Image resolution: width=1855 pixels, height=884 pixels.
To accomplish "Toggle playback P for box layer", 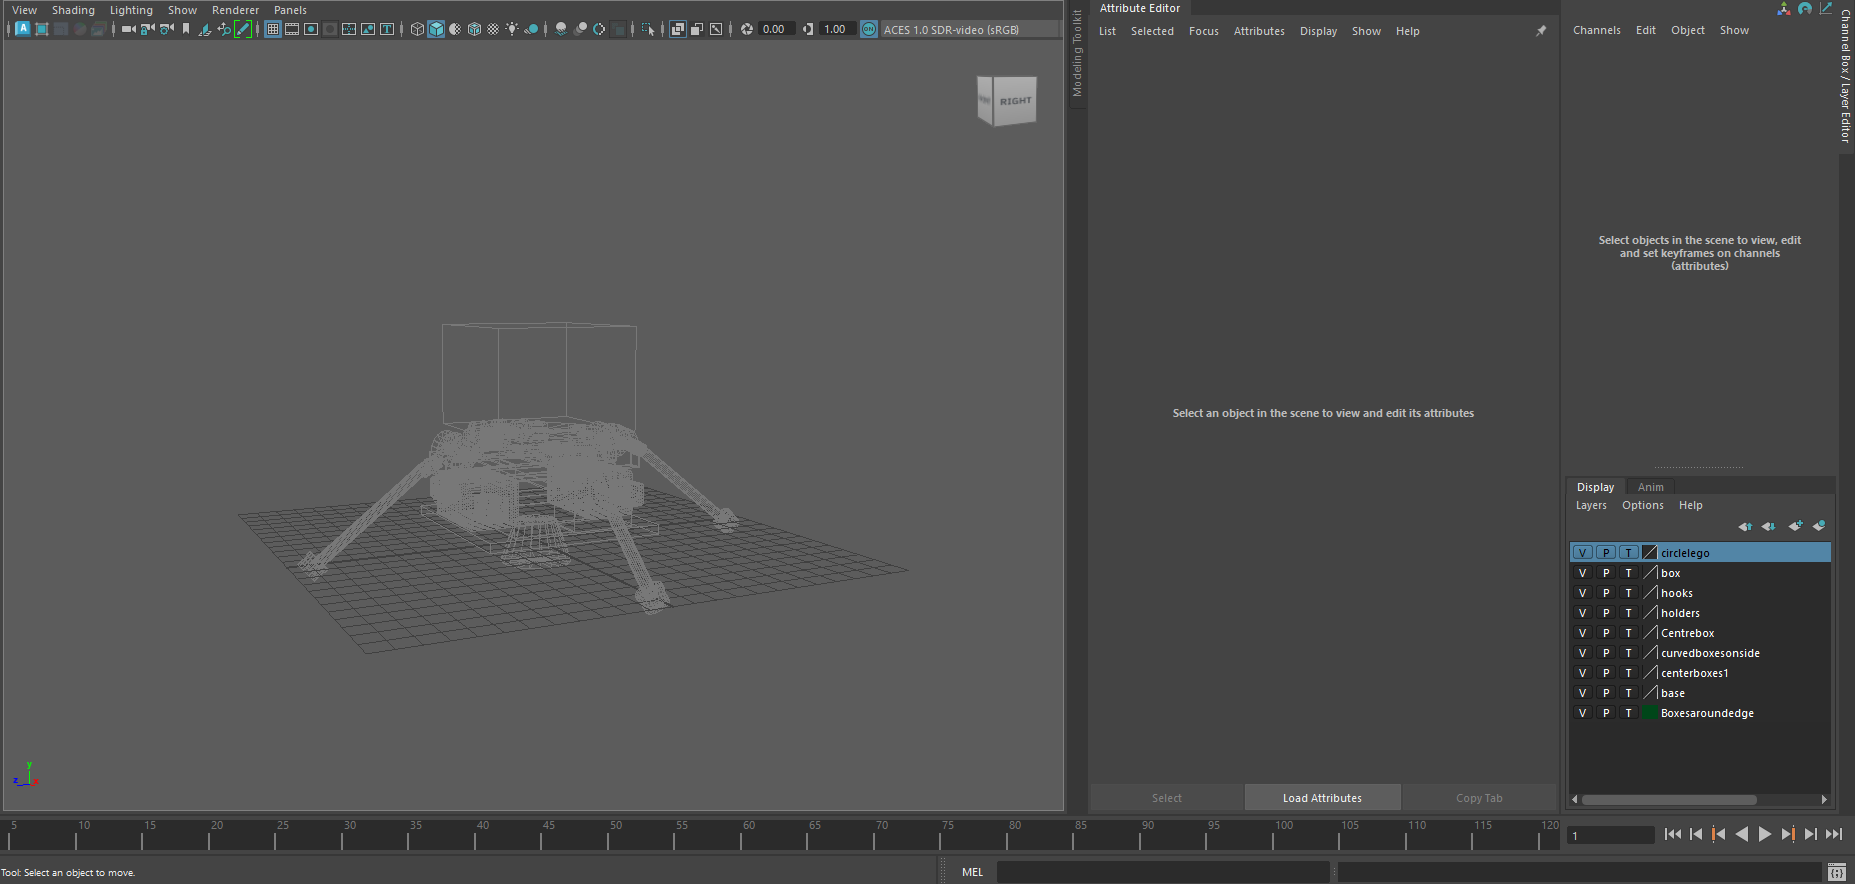I will pos(1606,573).
